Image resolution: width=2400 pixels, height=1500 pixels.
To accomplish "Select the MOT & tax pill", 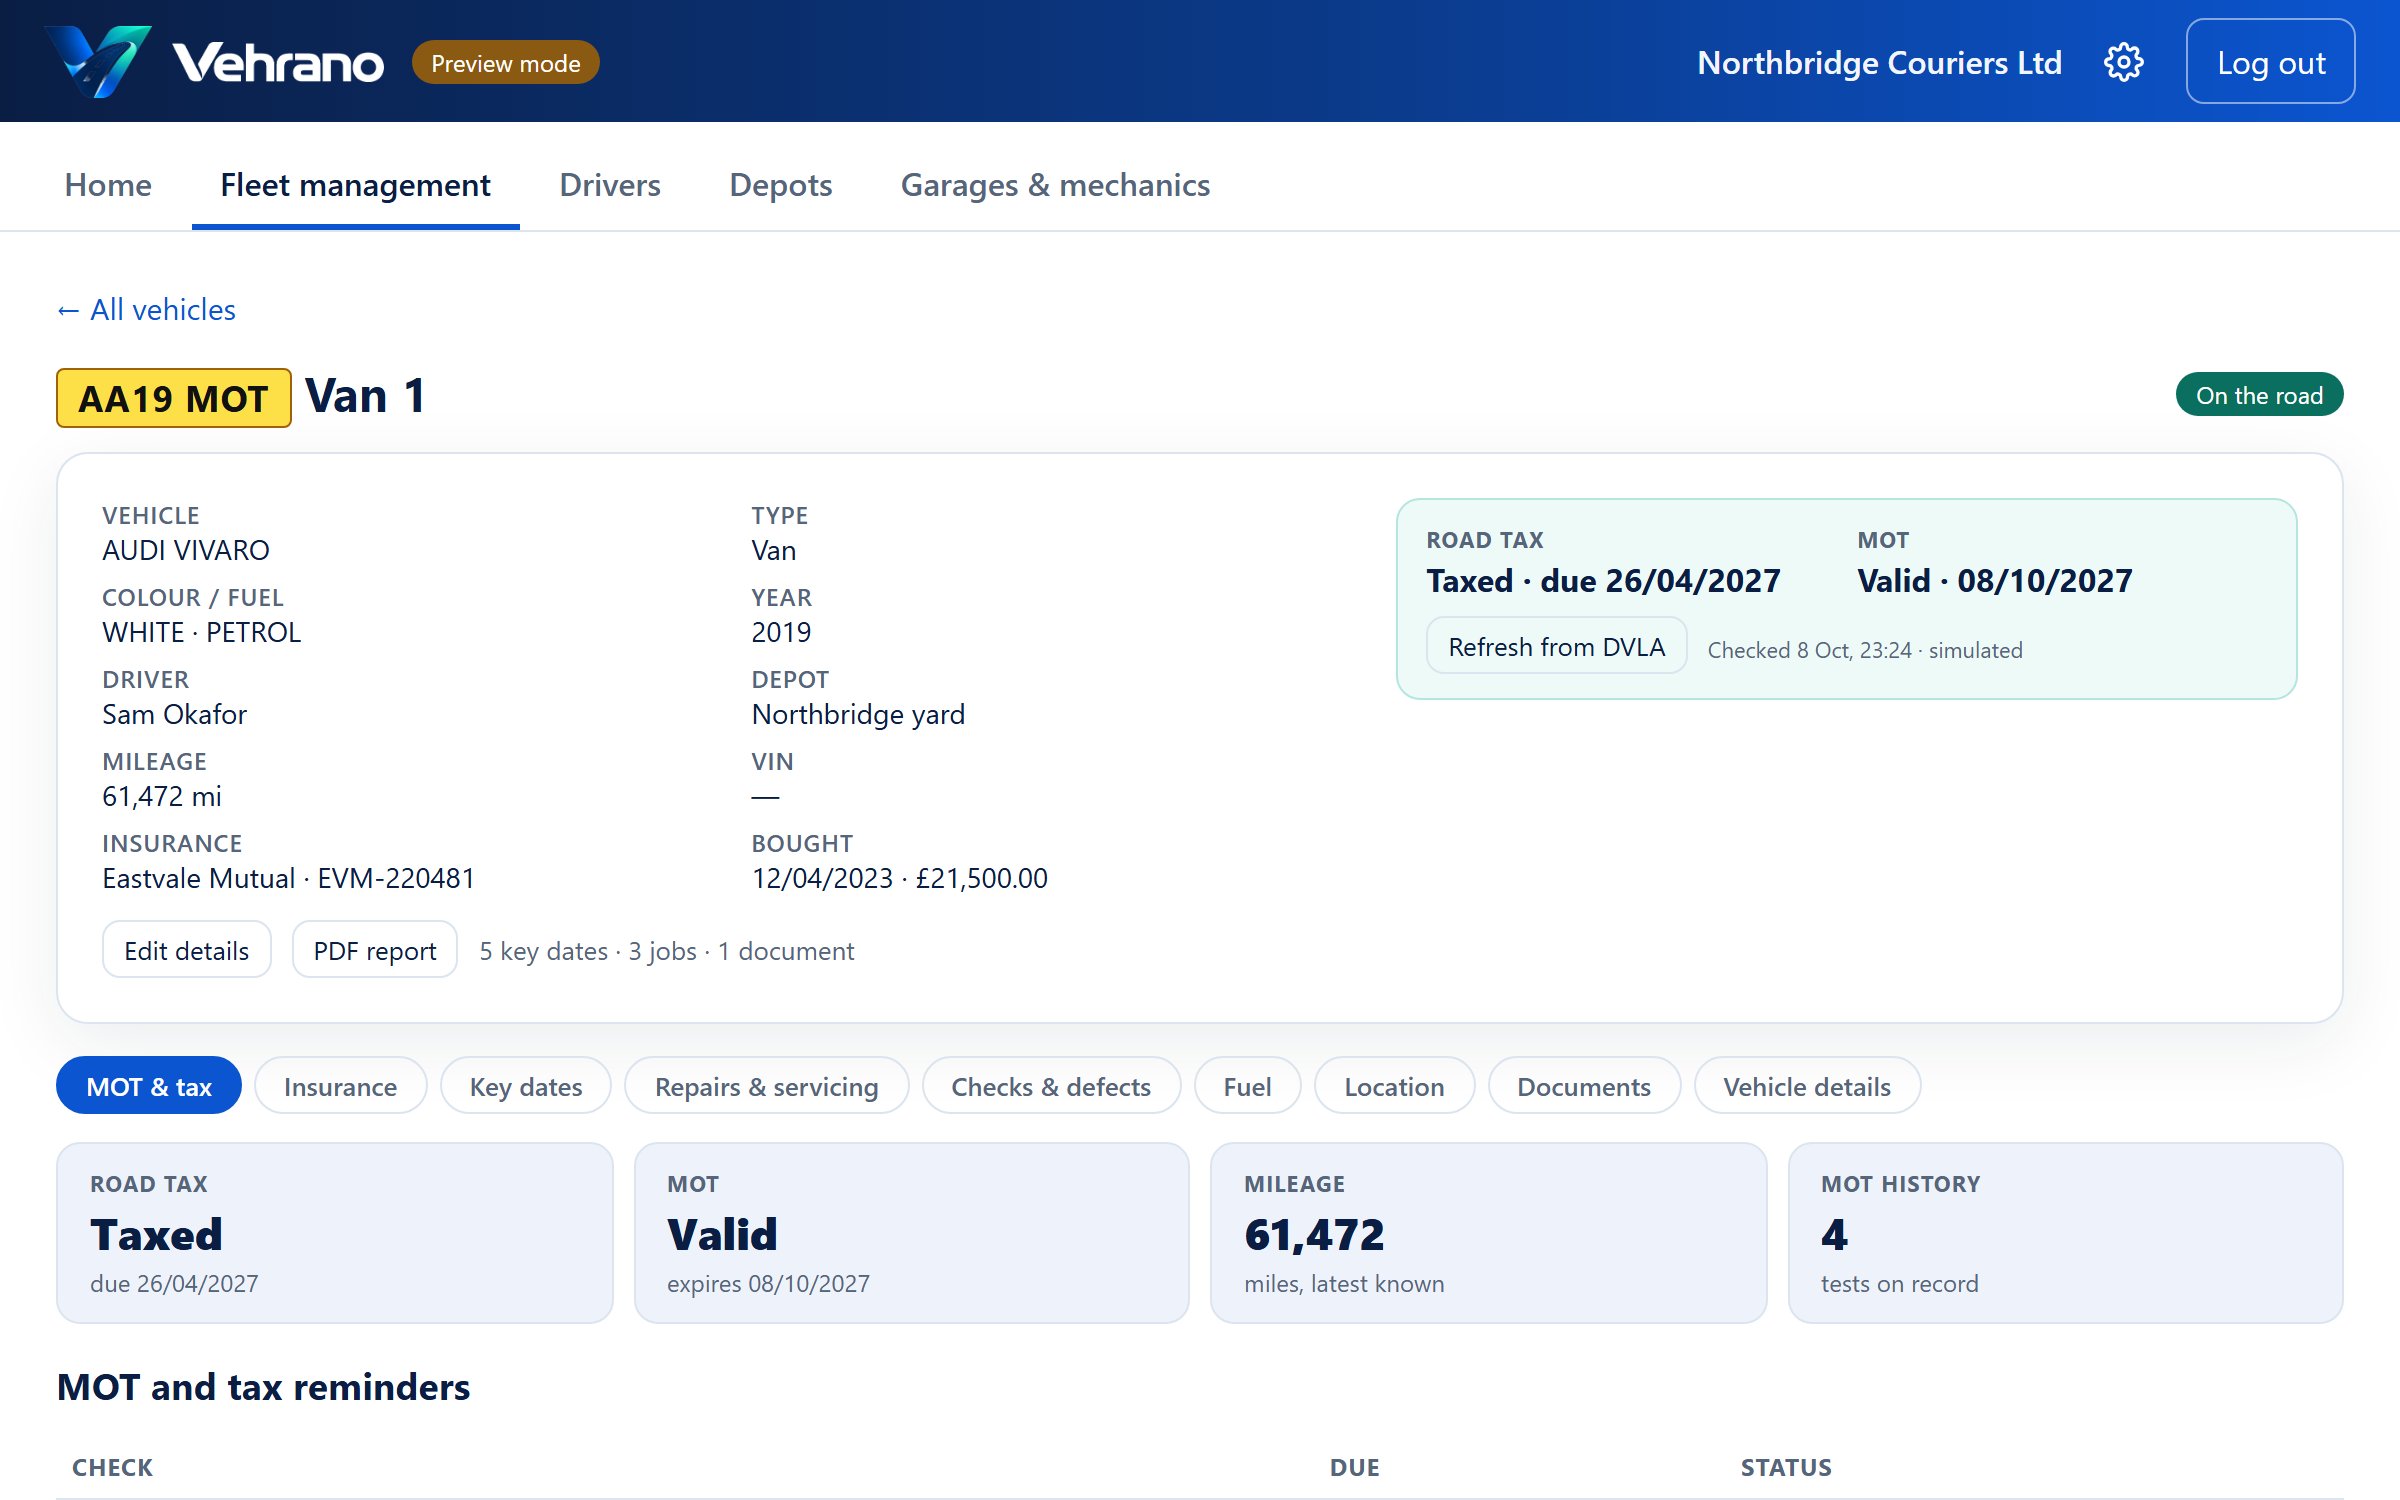I will click(x=149, y=1086).
